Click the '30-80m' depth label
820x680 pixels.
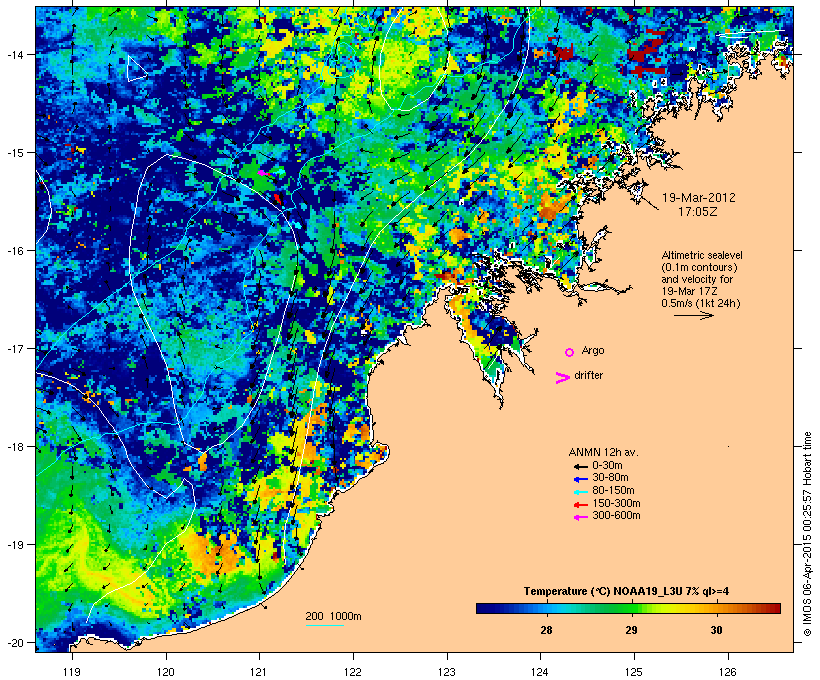(610, 478)
